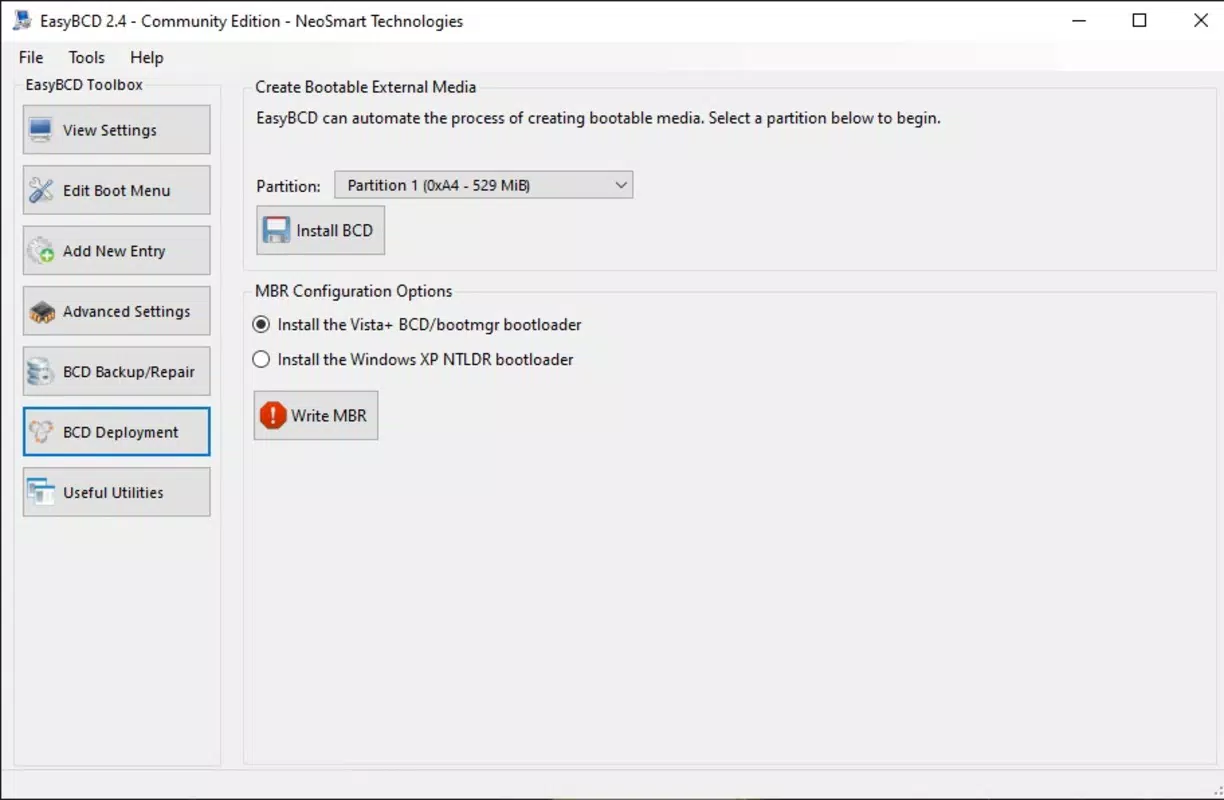
Task: Click the BCD Backup/Repair button label
Action: pos(129,372)
